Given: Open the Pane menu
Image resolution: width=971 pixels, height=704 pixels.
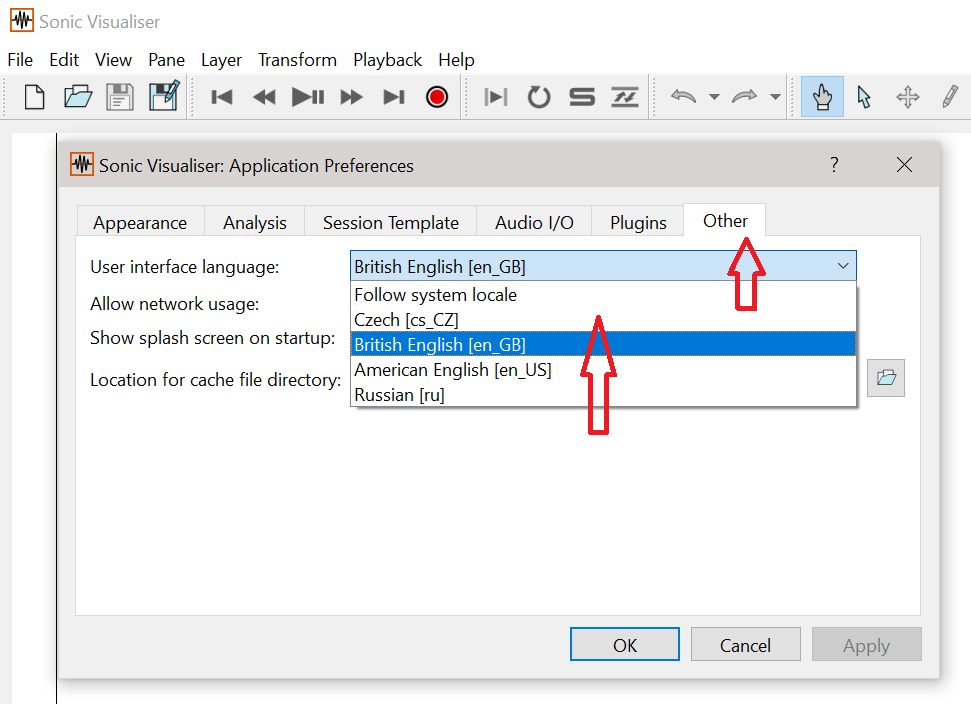Looking at the screenshot, I should 166,60.
